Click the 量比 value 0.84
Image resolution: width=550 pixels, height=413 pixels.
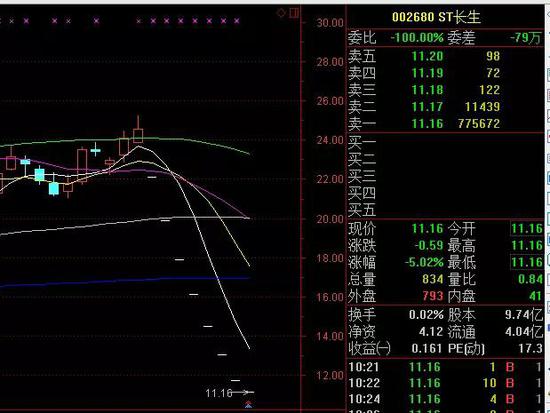click(x=530, y=279)
